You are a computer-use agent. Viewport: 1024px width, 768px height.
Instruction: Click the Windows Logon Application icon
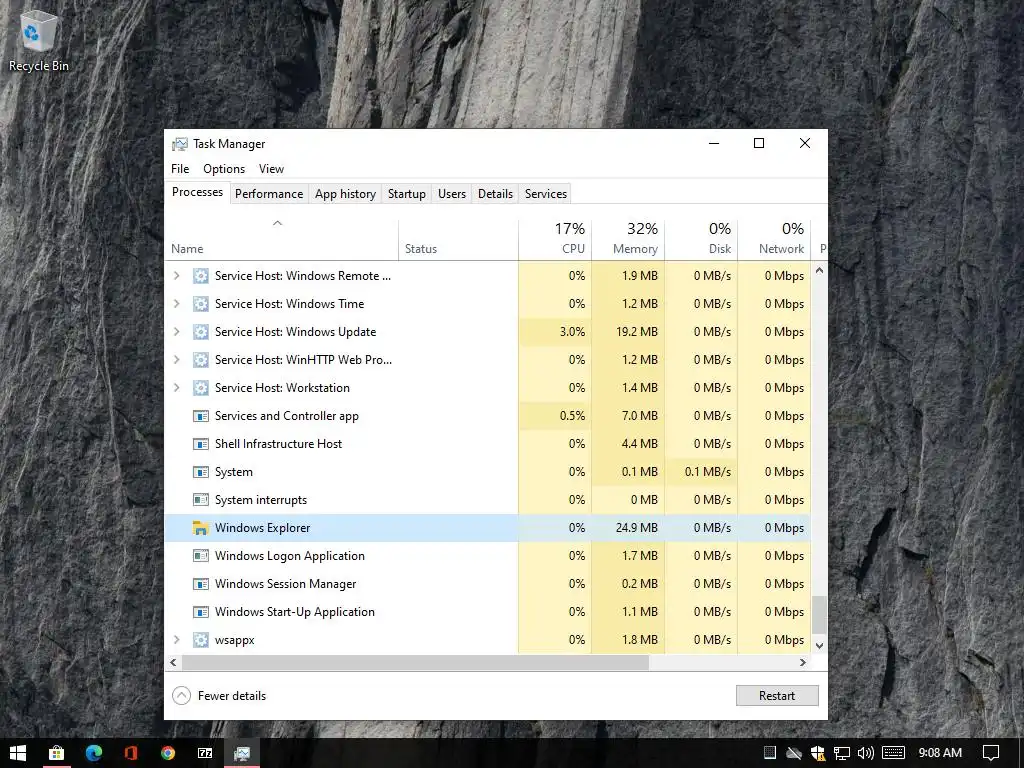pyautogui.click(x=200, y=556)
